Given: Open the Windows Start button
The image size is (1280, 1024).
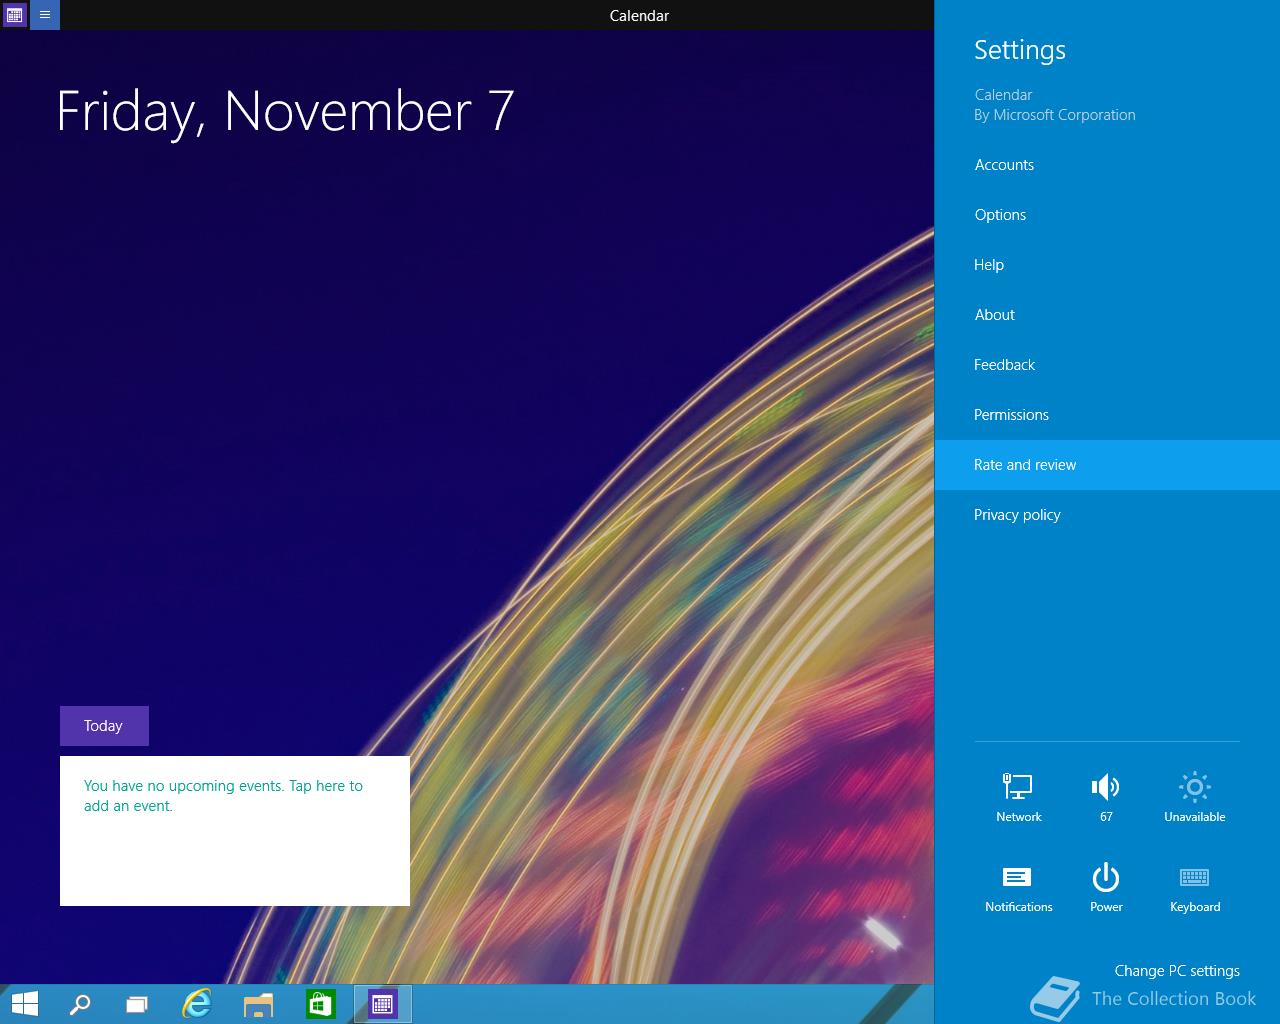Looking at the screenshot, I should click(24, 1004).
